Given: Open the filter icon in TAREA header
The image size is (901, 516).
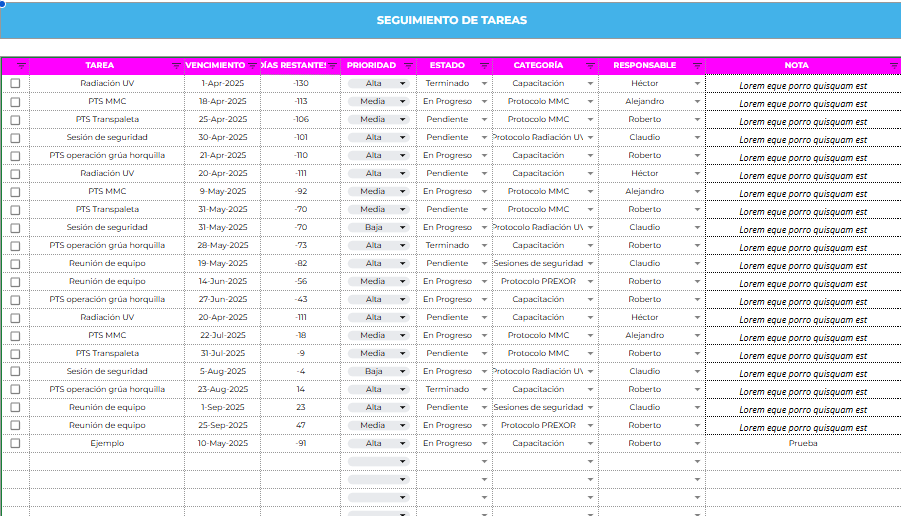Looking at the screenshot, I should click(177, 66).
